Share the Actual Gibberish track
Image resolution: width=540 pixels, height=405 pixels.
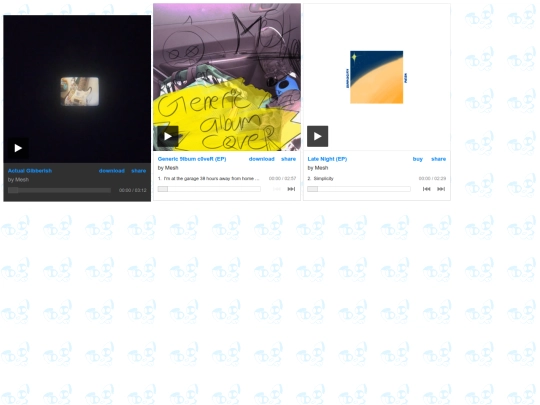(x=138, y=171)
